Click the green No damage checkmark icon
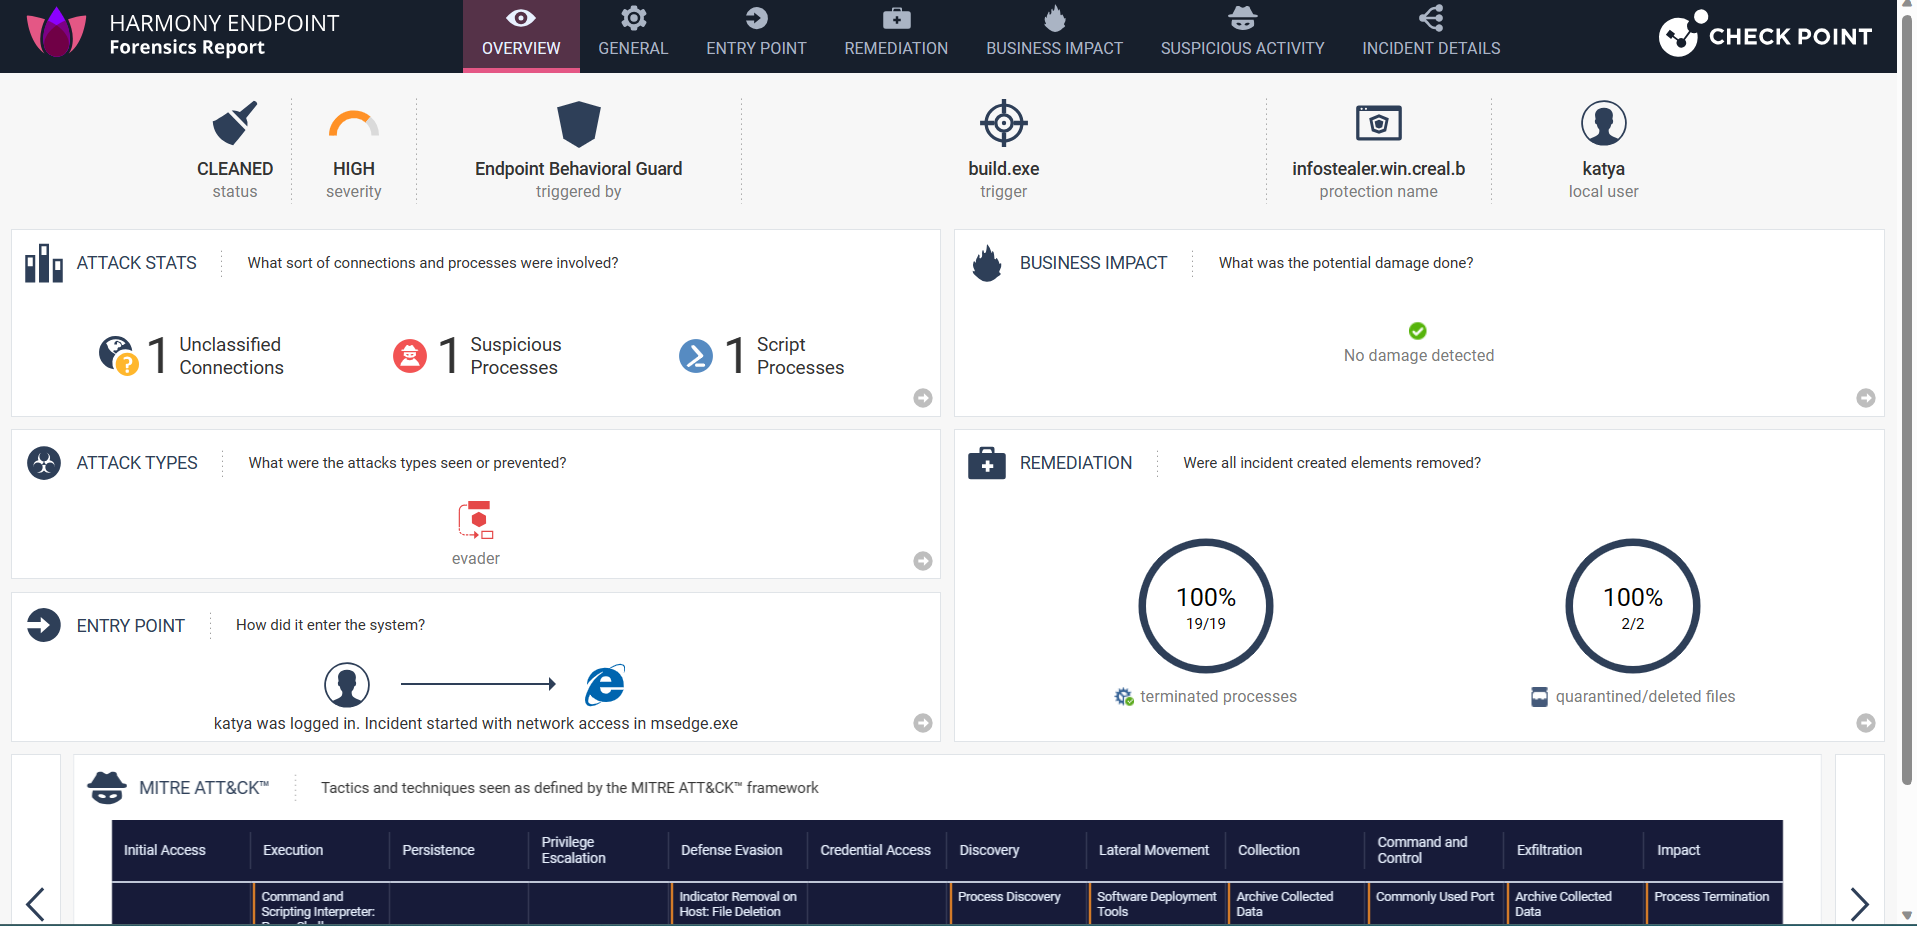The height and width of the screenshot is (926, 1917). click(1418, 331)
